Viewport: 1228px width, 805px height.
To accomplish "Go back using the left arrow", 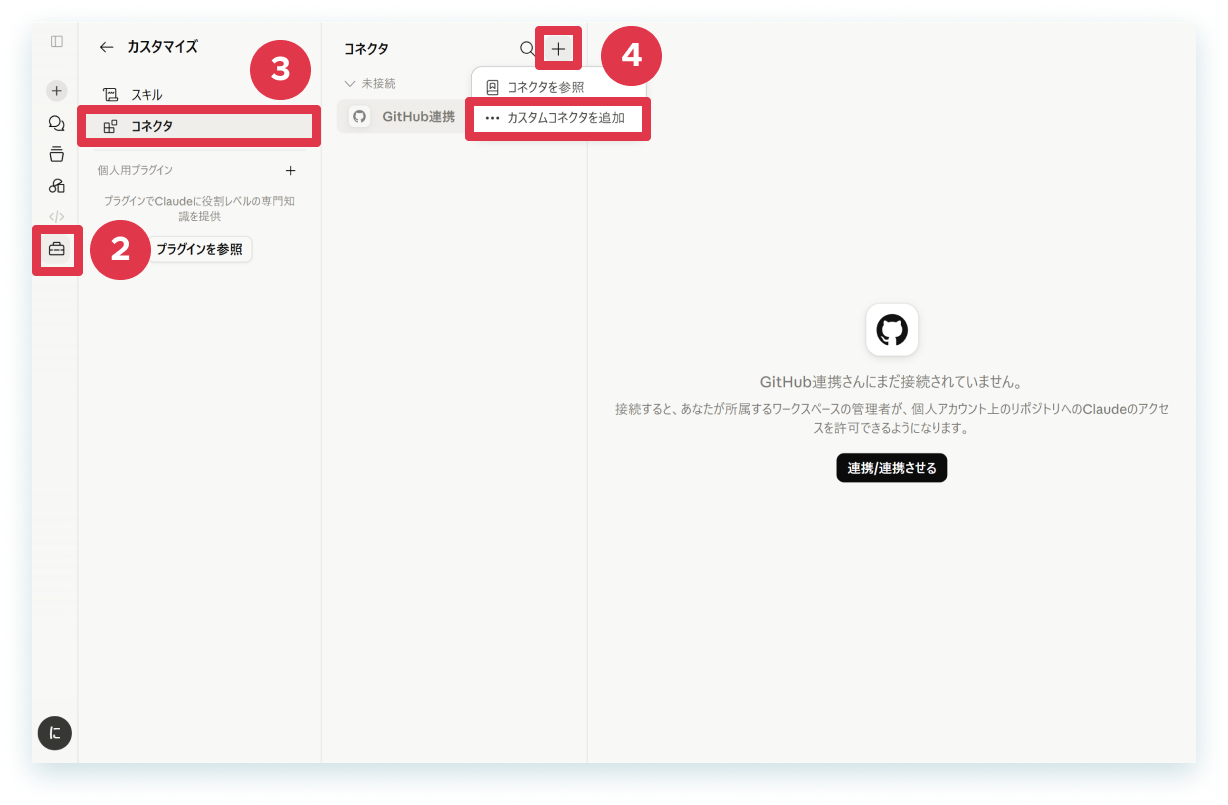I will [x=106, y=47].
